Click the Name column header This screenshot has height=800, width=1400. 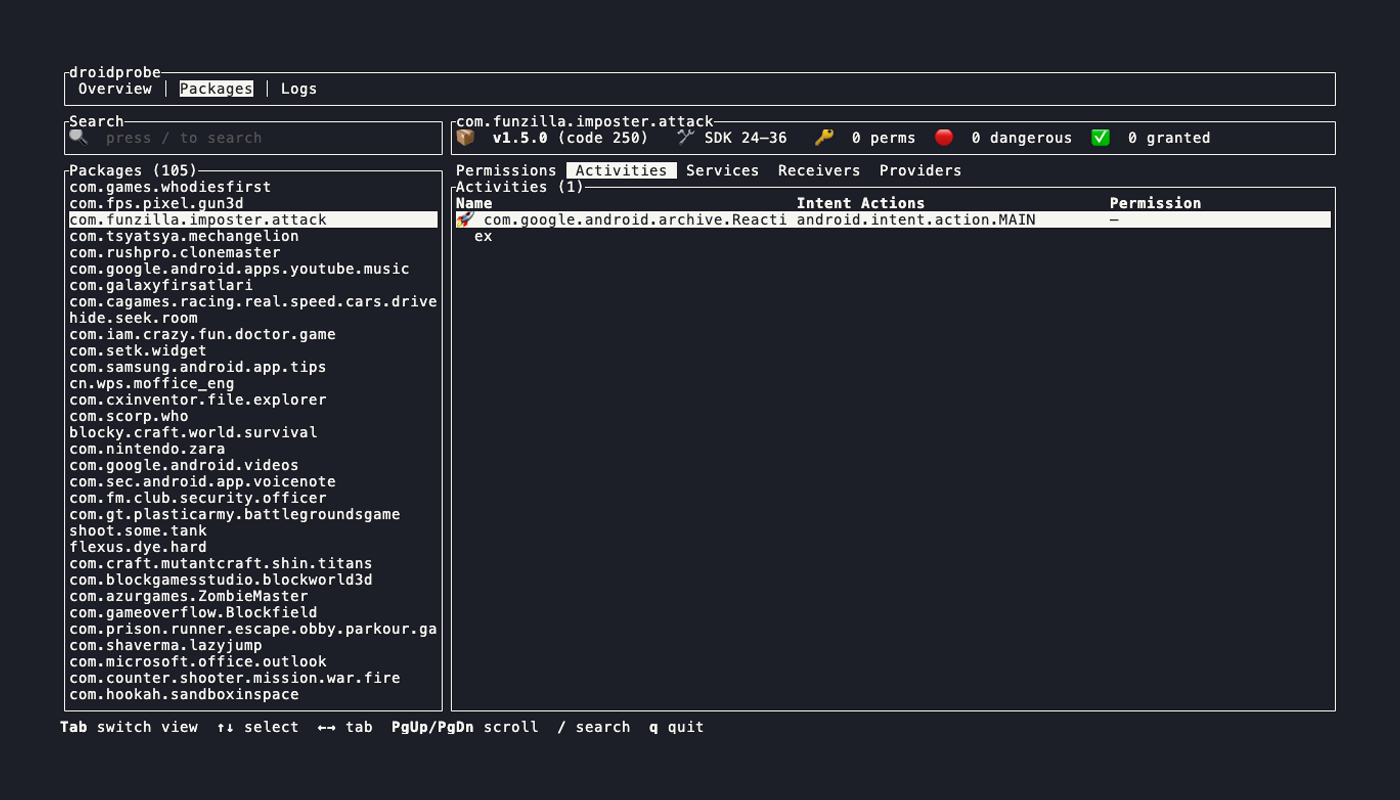(x=474, y=203)
